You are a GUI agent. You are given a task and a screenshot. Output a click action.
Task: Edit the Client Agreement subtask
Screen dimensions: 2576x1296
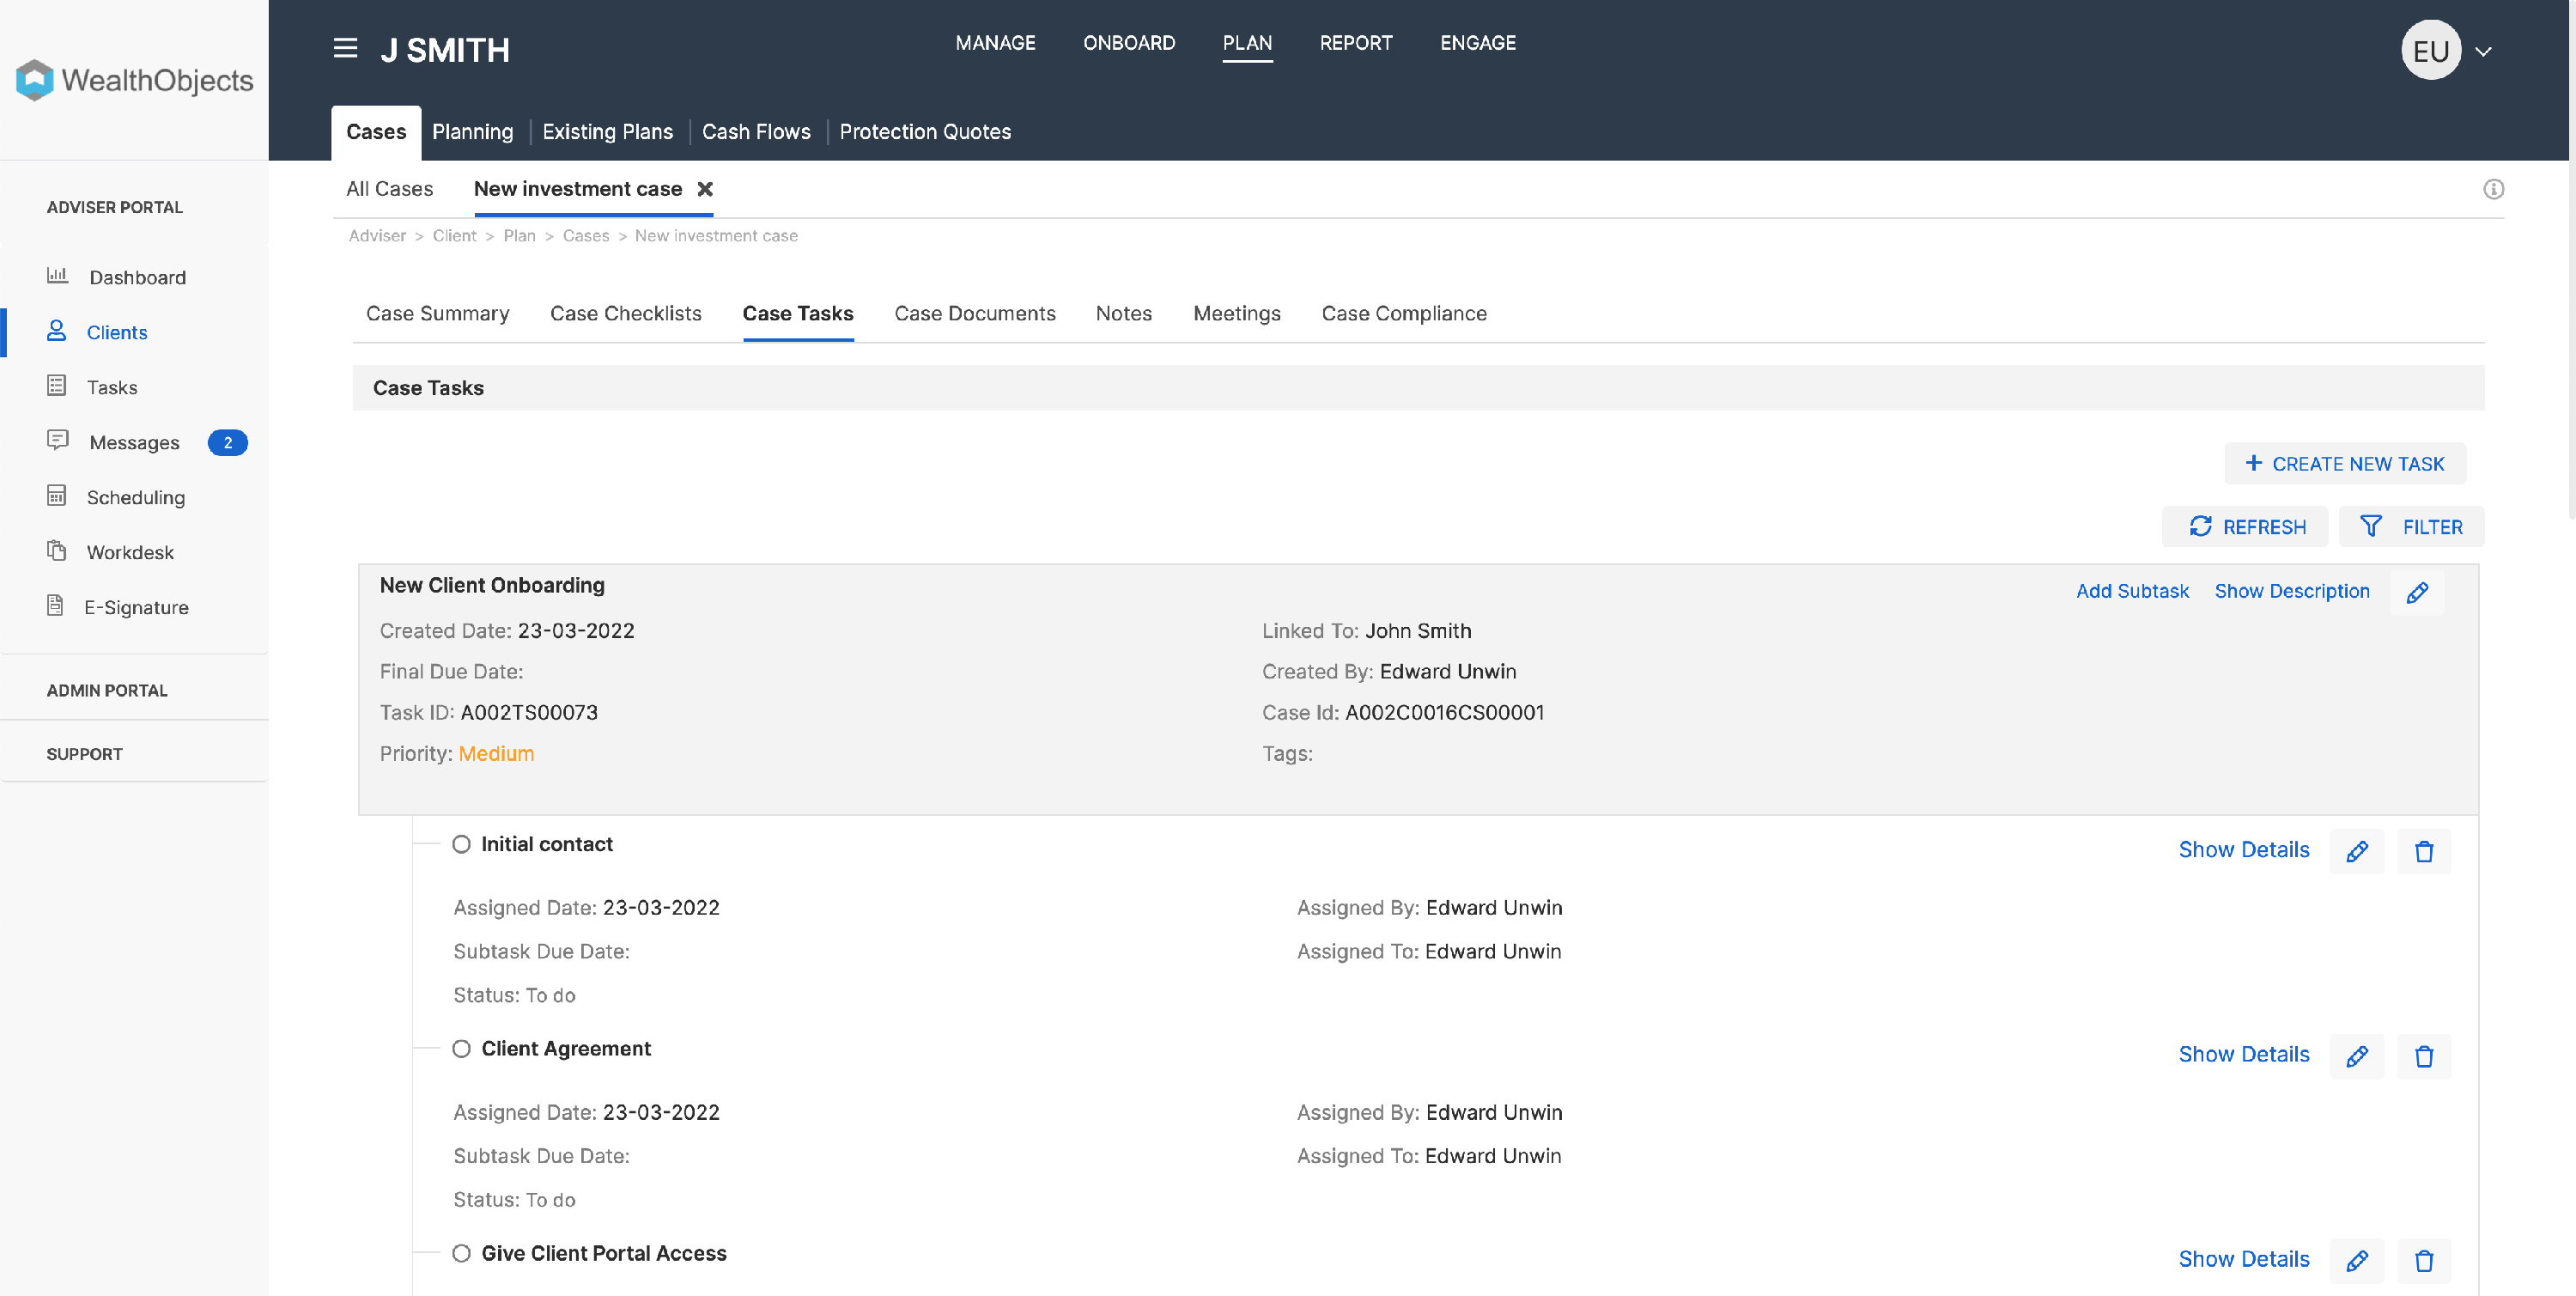click(2356, 1056)
